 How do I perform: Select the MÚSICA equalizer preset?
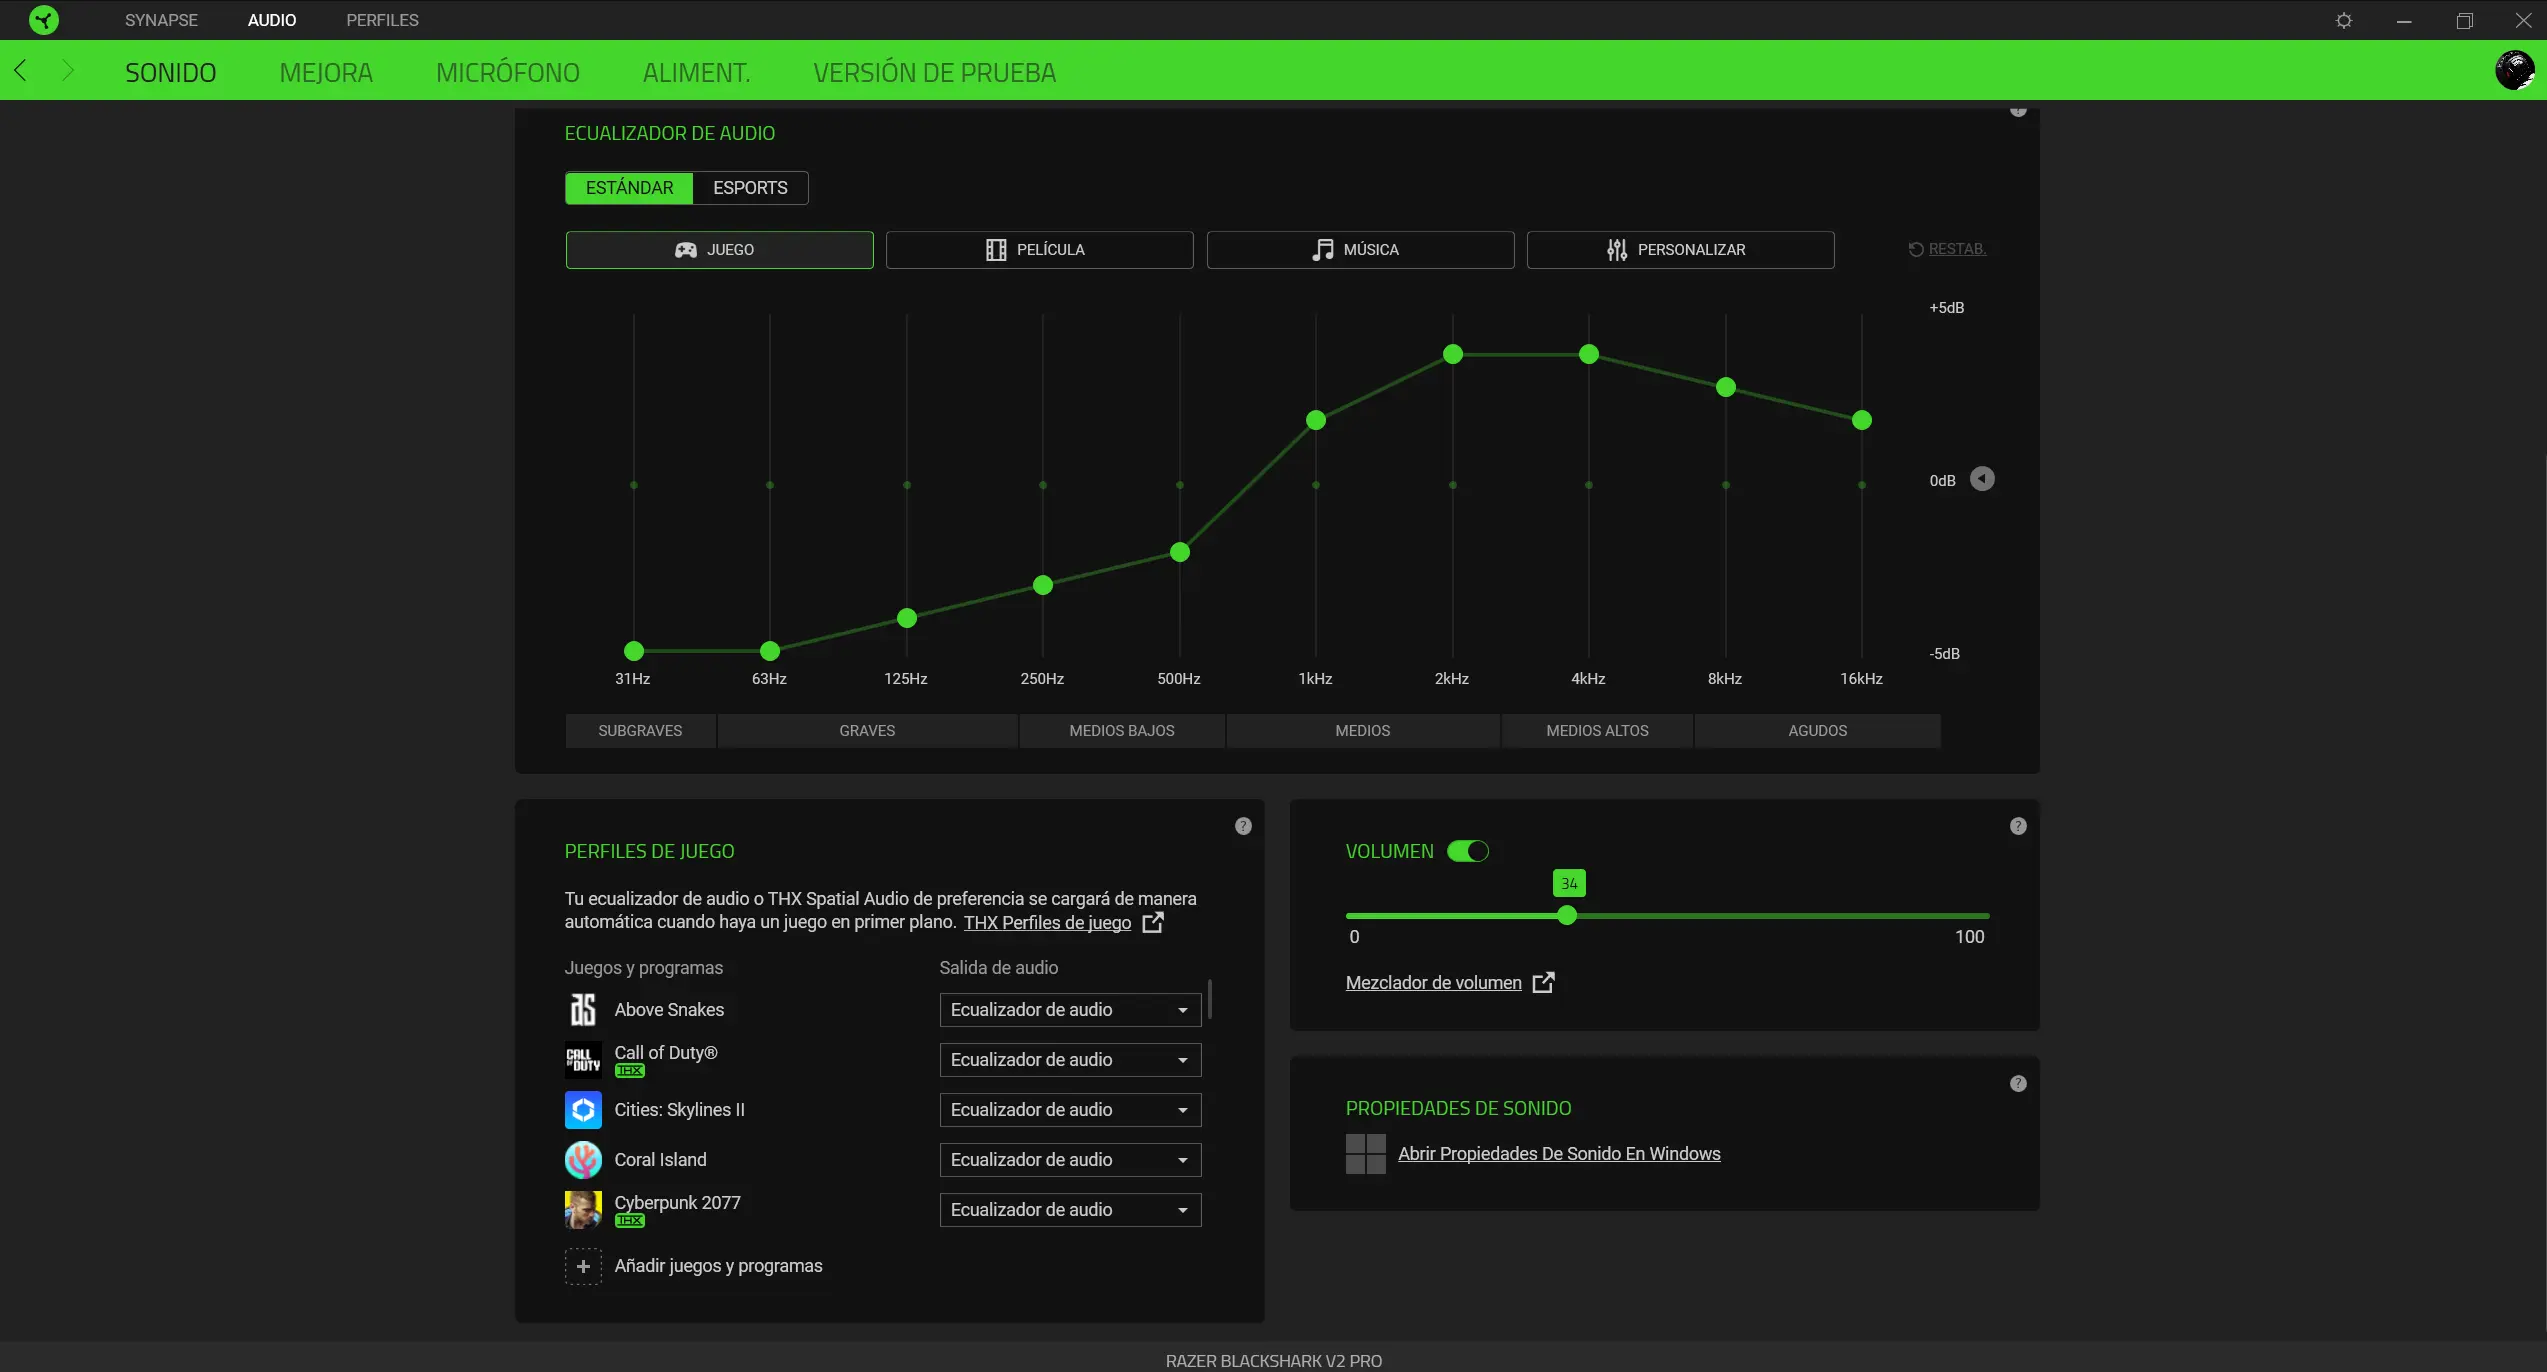1360,250
